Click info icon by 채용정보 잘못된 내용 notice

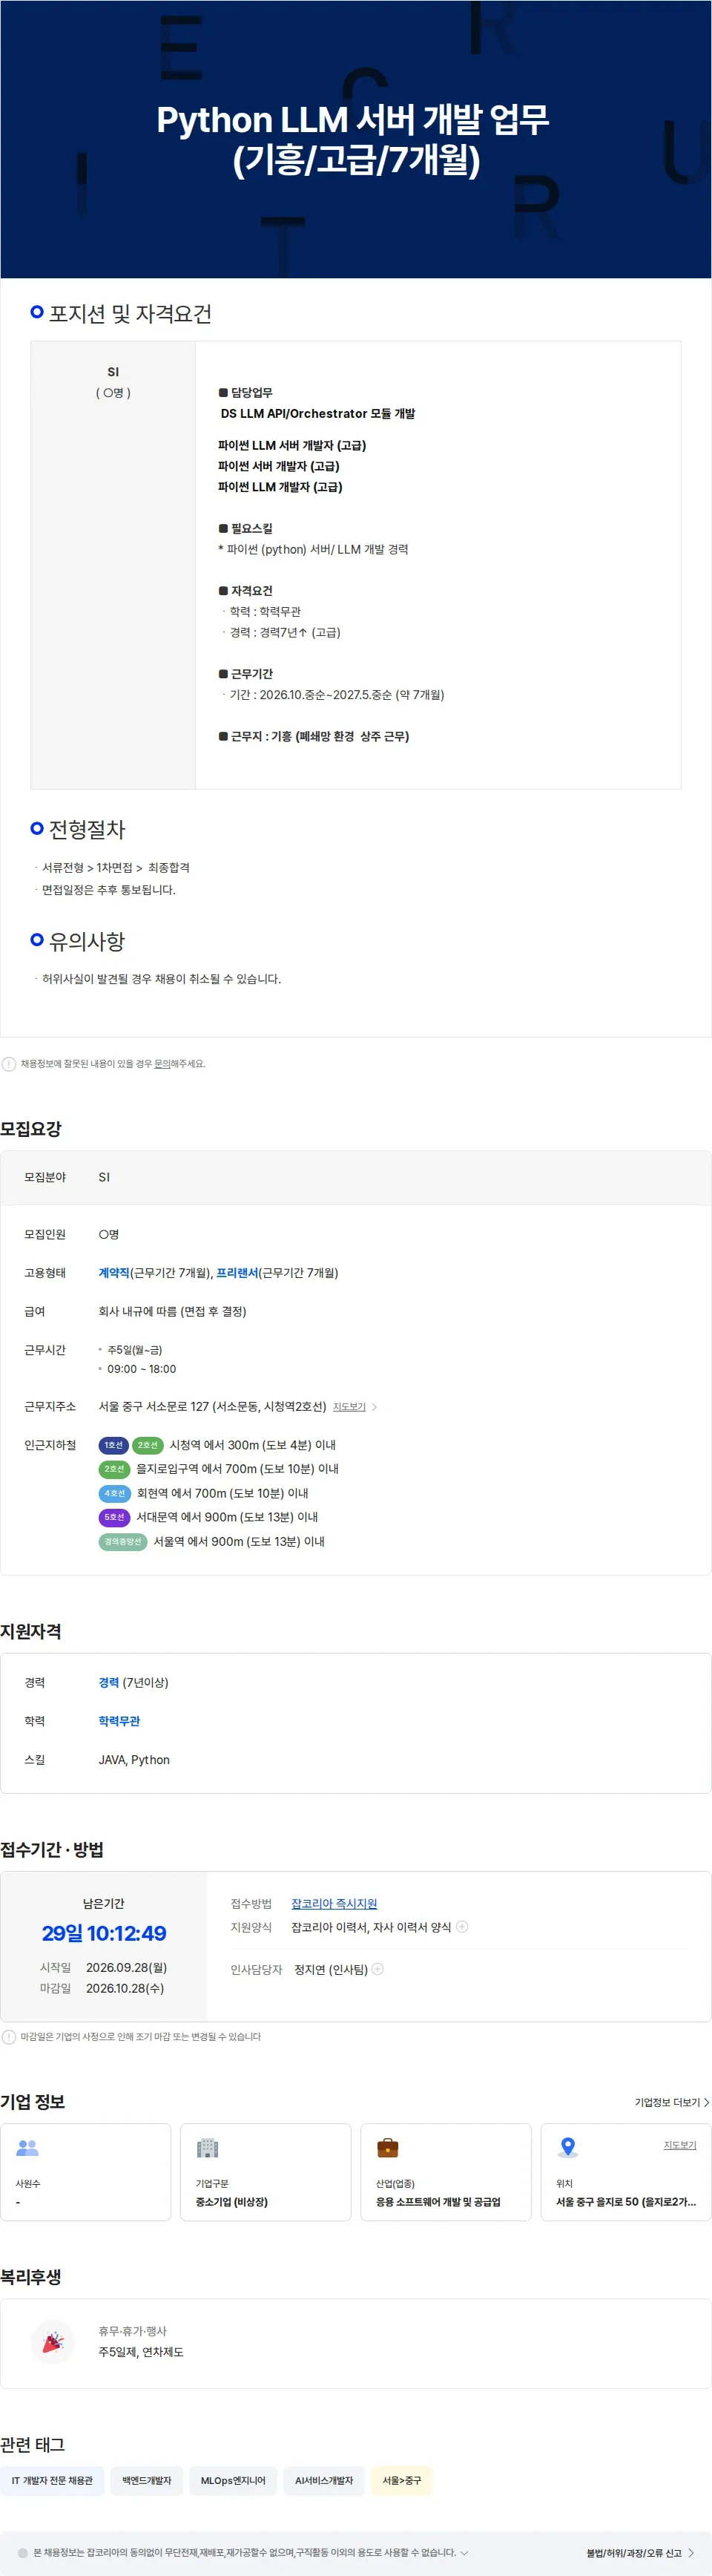point(9,1064)
